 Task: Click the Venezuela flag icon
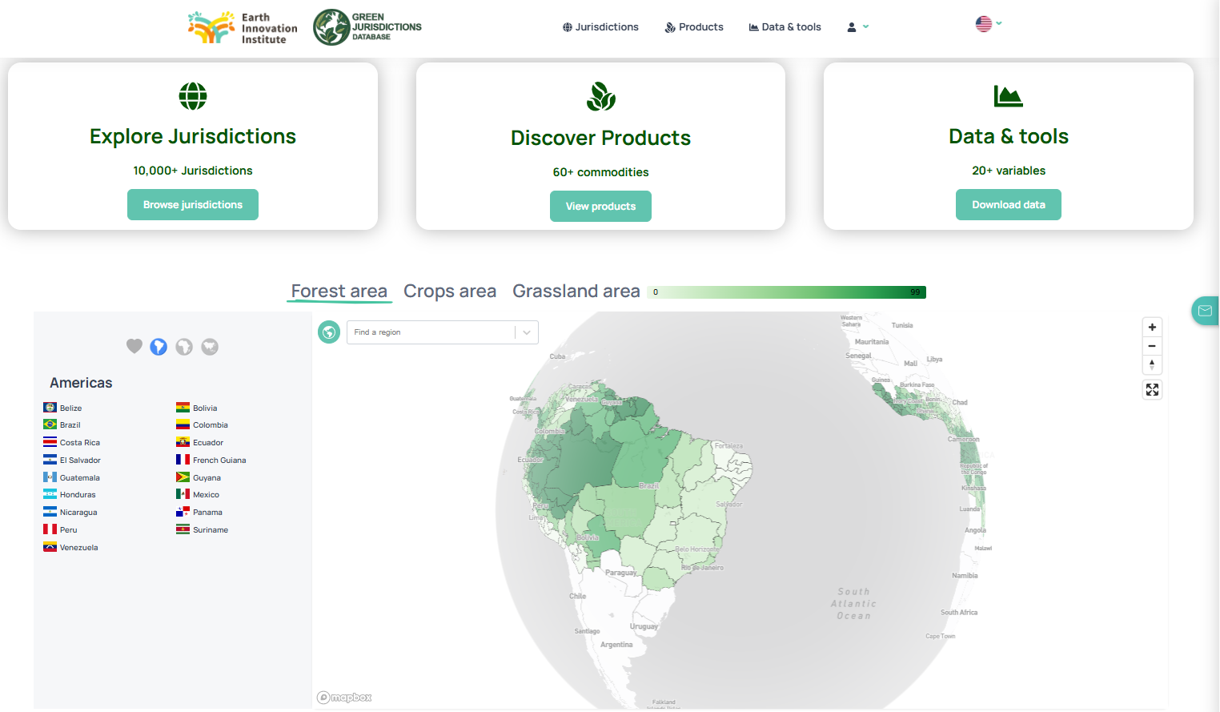click(50, 547)
